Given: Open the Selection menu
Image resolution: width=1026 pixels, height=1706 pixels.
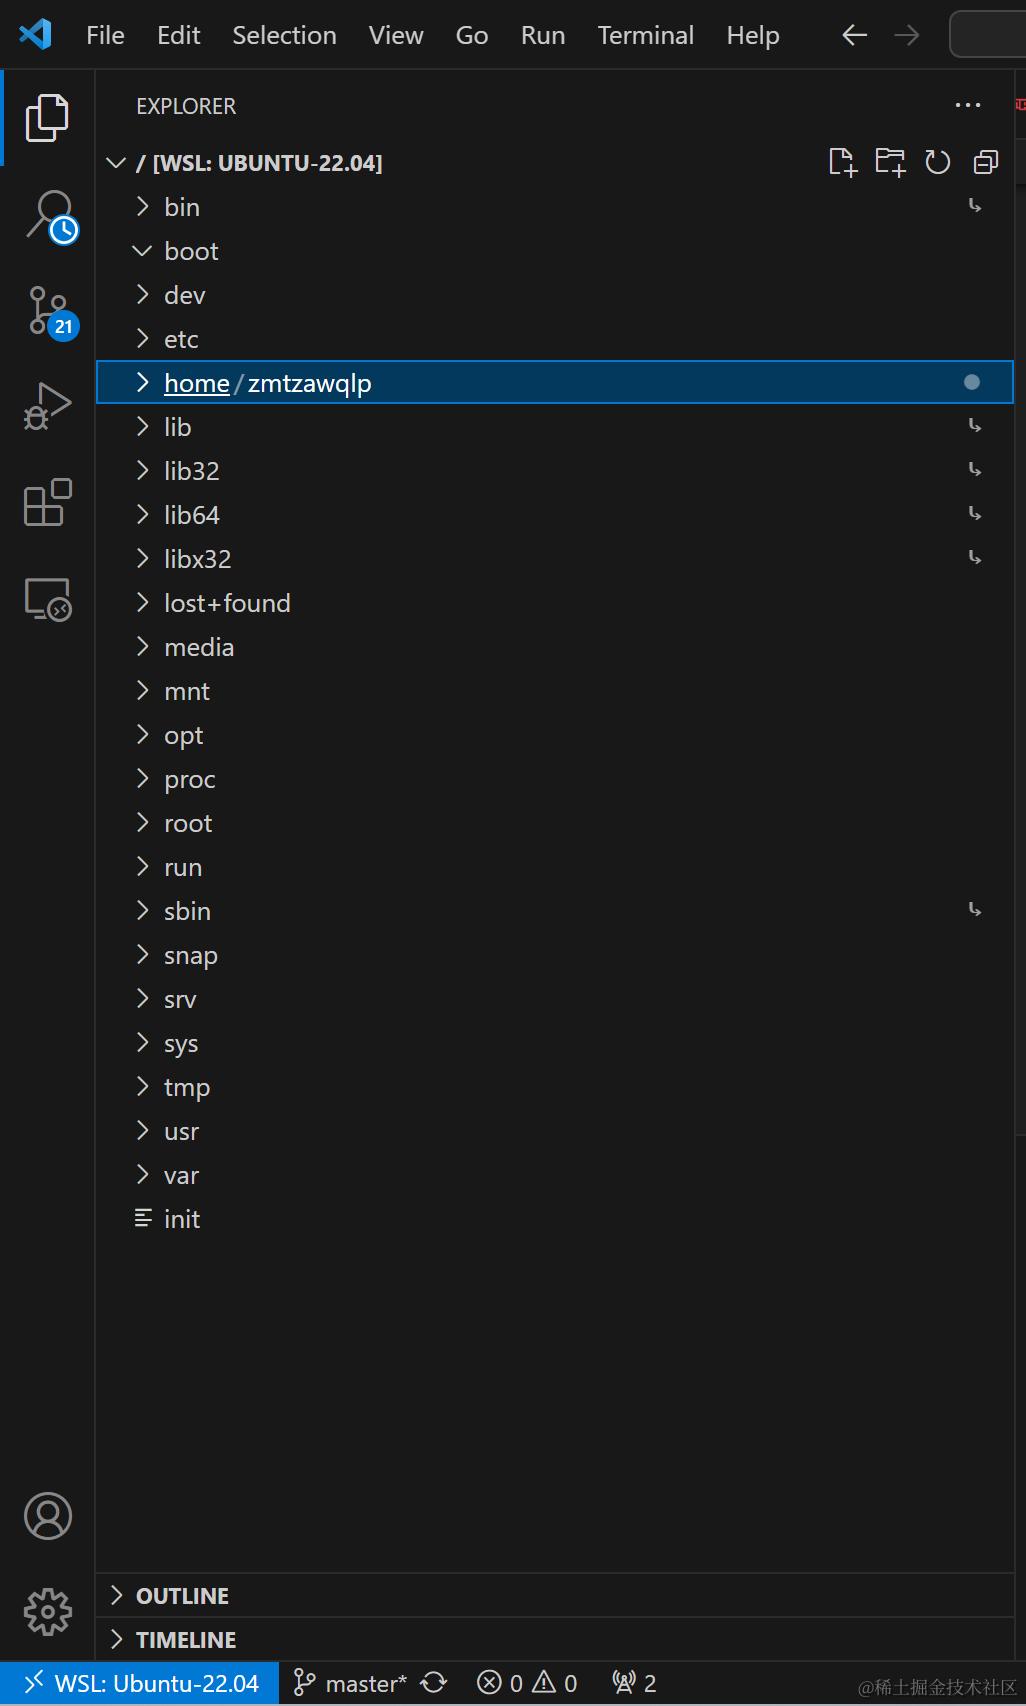Looking at the screenshot, I should pyautogui.click(x=284, y=35).
